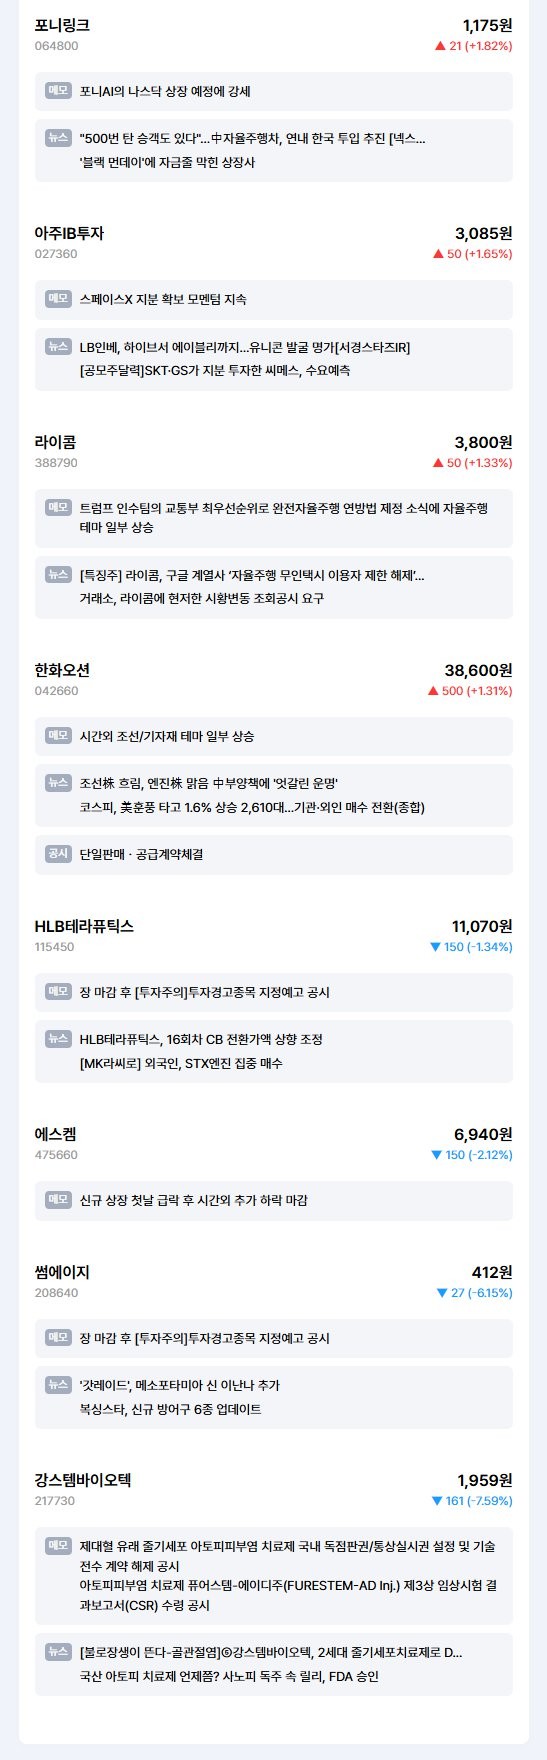Open the 한화오션 stock heading
The width and height of the screenshot is (547, 1760).
pyautogui.click(x=62, y=669)
